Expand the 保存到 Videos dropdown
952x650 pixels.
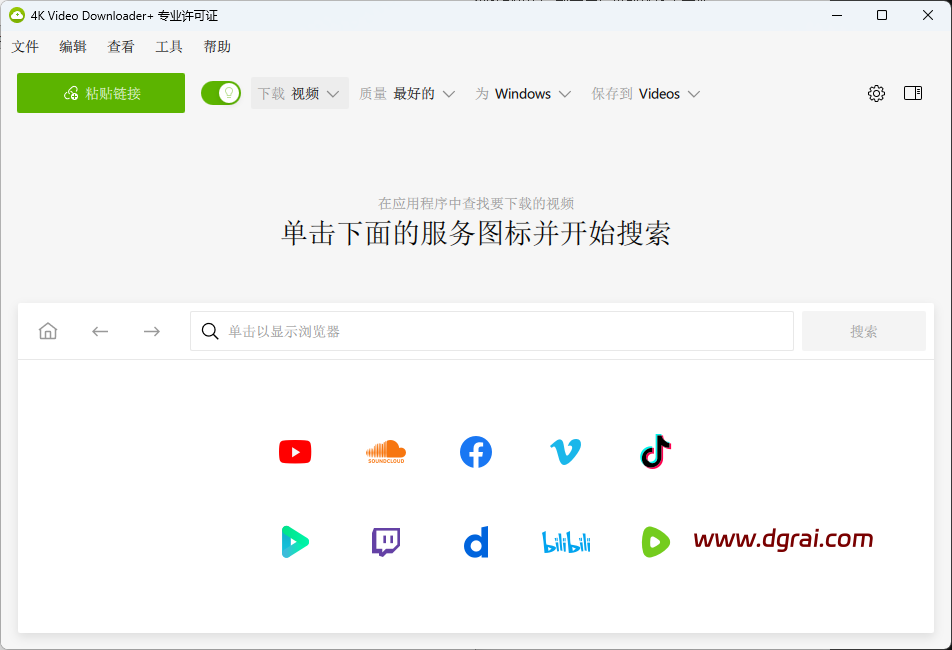coord(646,93)
